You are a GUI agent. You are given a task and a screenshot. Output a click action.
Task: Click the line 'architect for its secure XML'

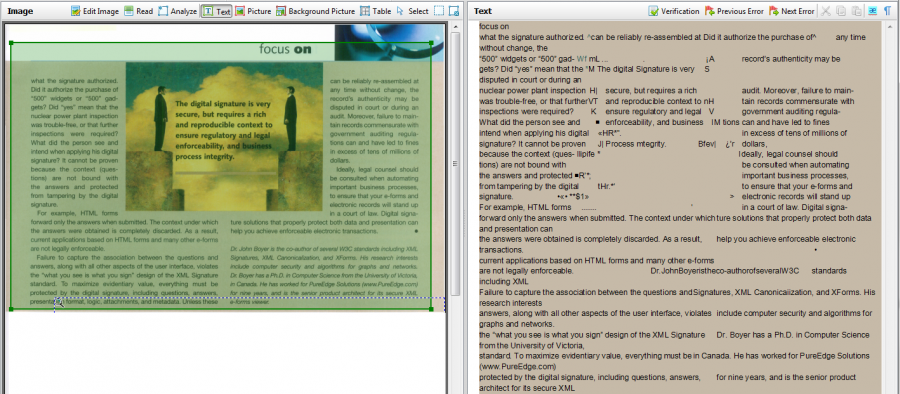point(527,388)
